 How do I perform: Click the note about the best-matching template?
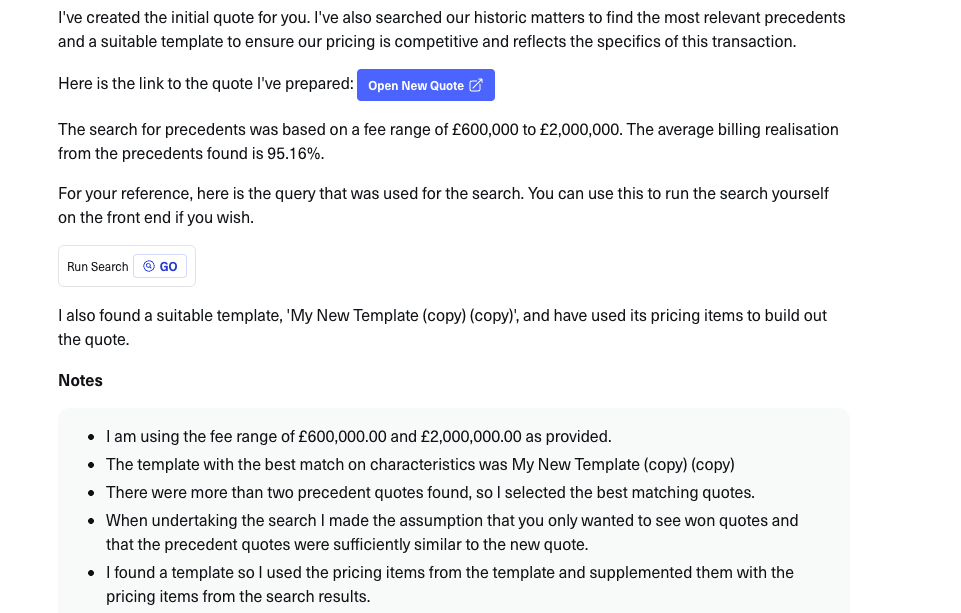pyautogui.click(x=420, y=464)
